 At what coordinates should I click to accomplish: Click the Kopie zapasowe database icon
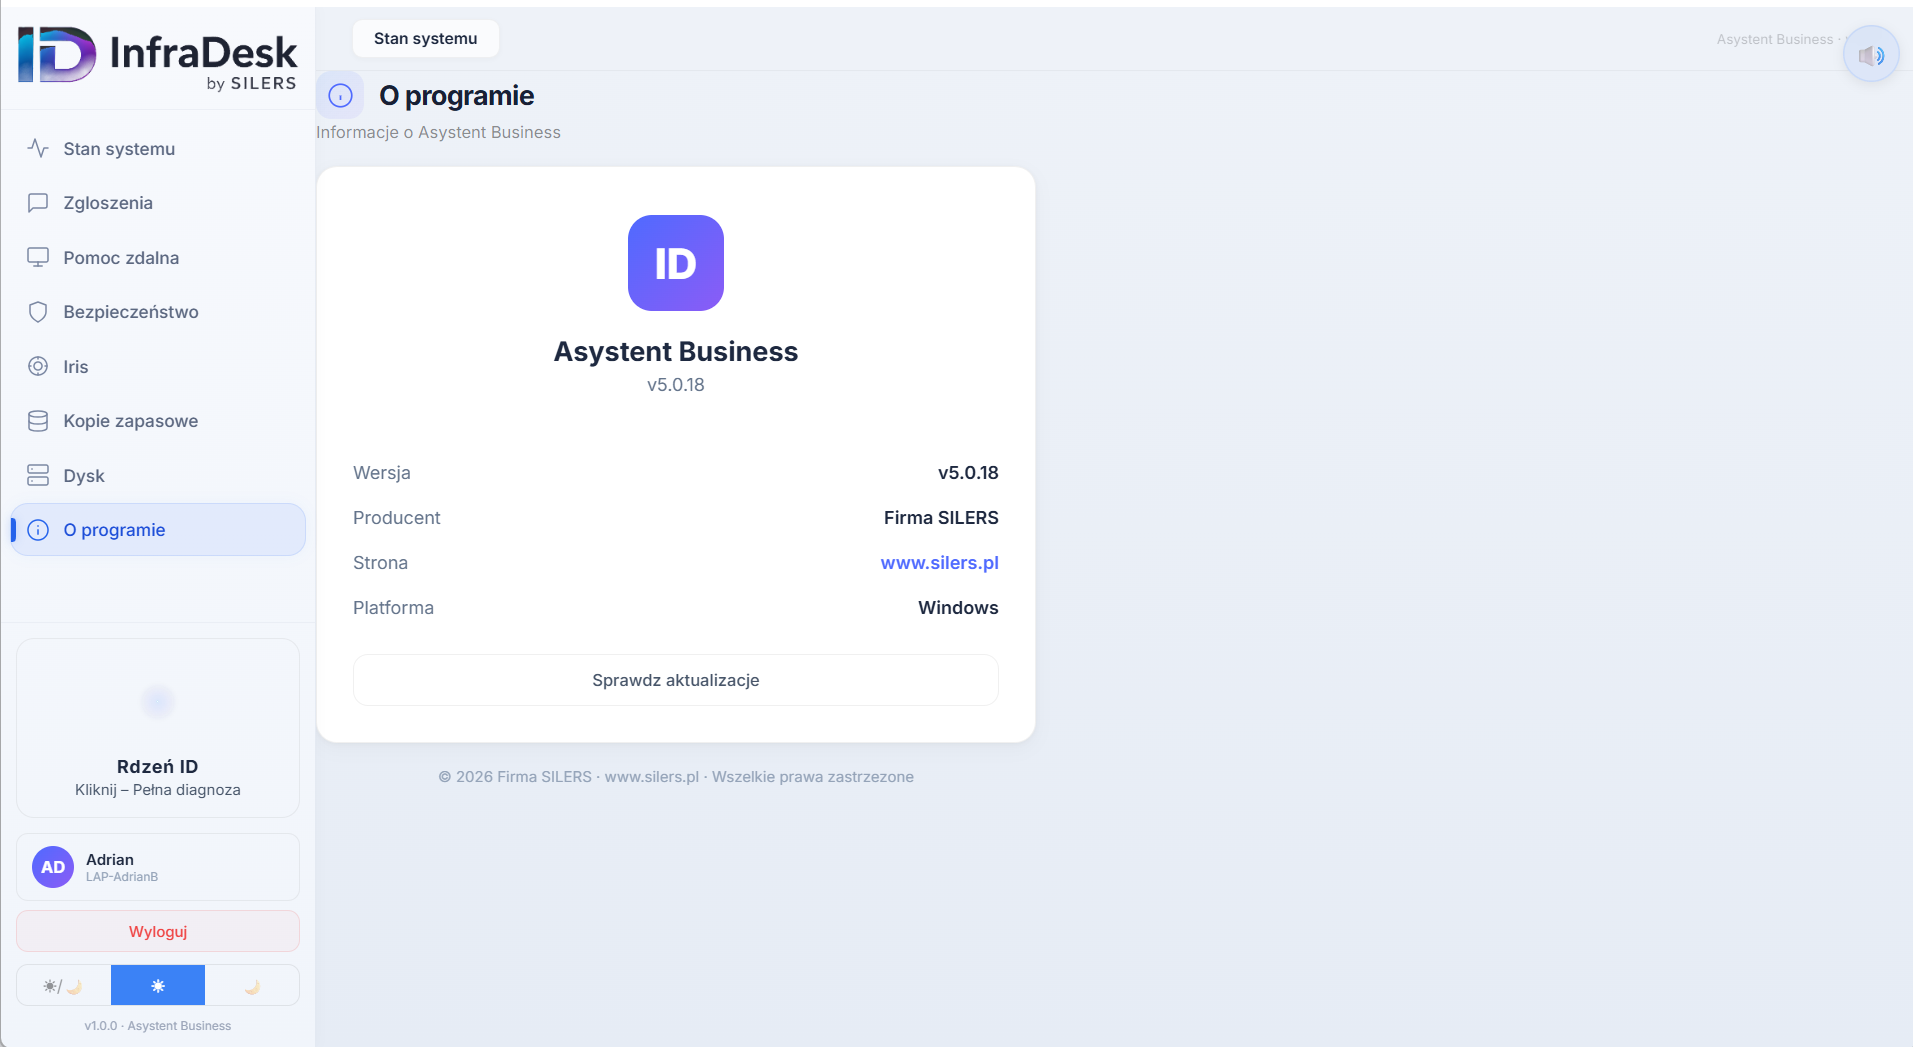pos(38,421)
